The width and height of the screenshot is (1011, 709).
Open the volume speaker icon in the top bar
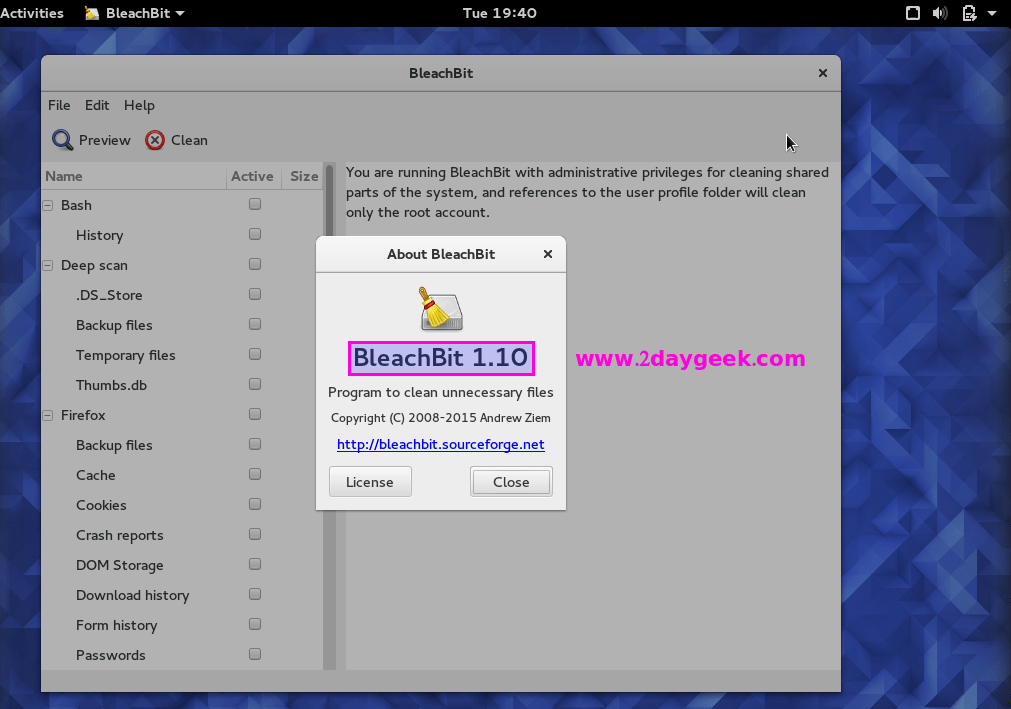tap(940, 13)
